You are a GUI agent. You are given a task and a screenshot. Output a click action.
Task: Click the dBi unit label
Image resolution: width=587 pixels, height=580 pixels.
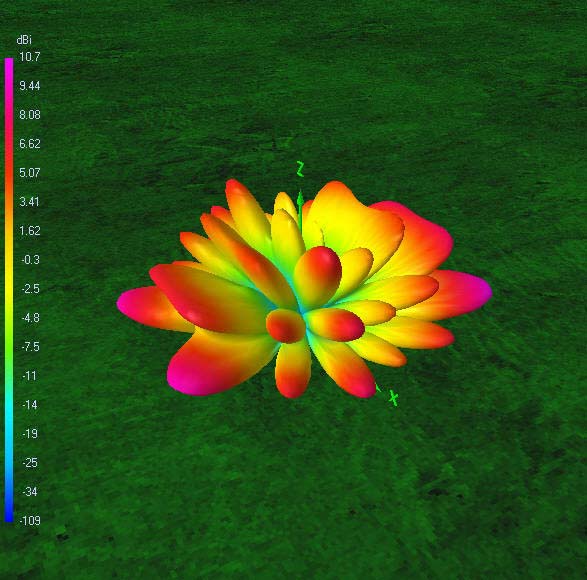tap(24, 40)
